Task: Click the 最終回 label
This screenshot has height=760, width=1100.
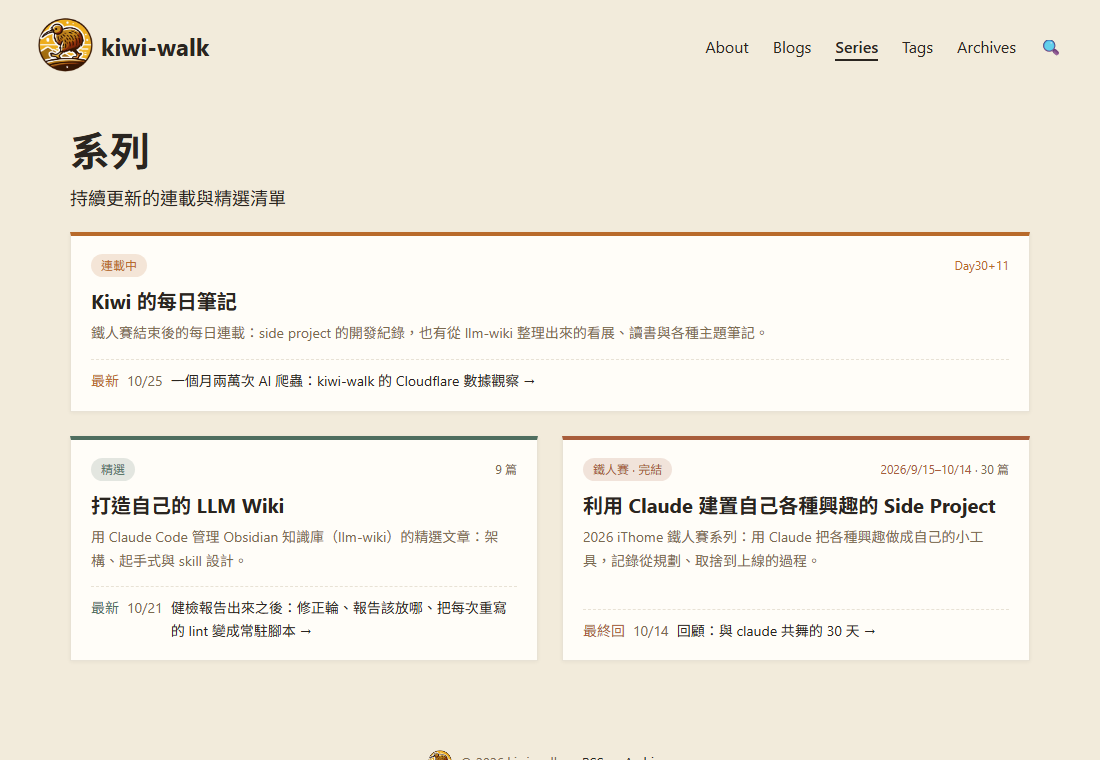Action: 604,631
